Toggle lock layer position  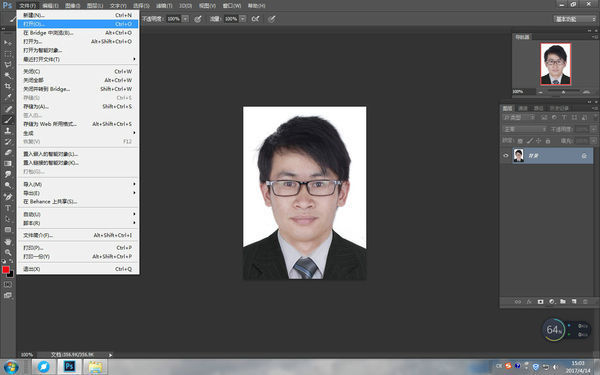(538, 141)
